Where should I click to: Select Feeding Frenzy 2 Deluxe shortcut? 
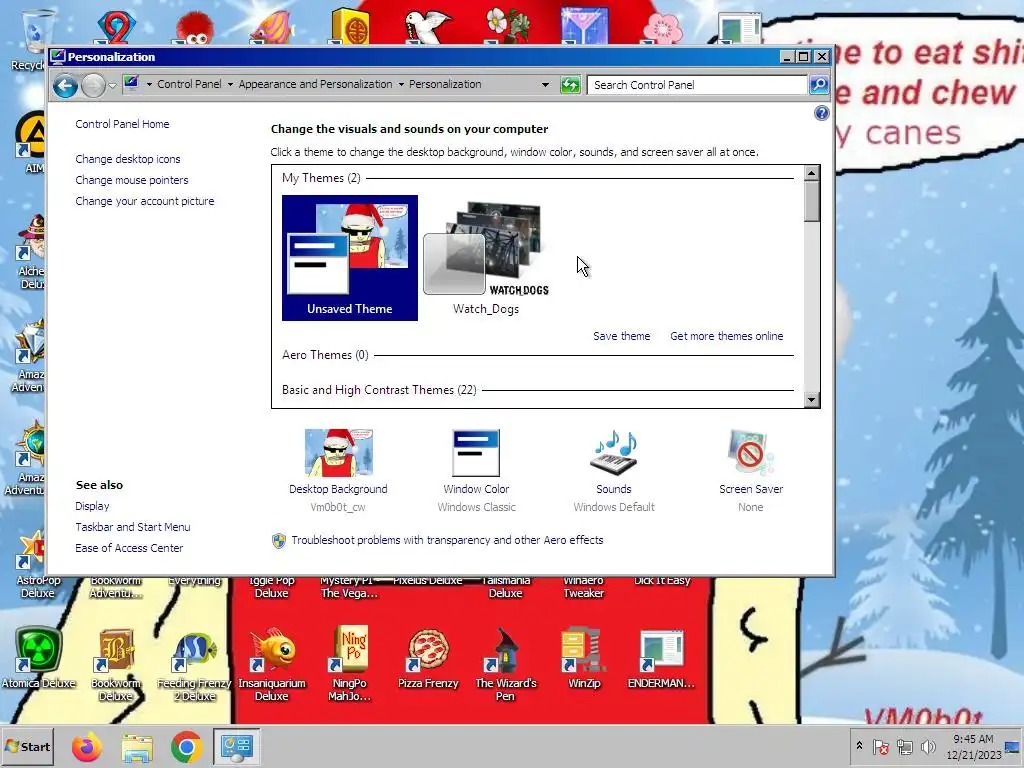[x=194, y=664]
